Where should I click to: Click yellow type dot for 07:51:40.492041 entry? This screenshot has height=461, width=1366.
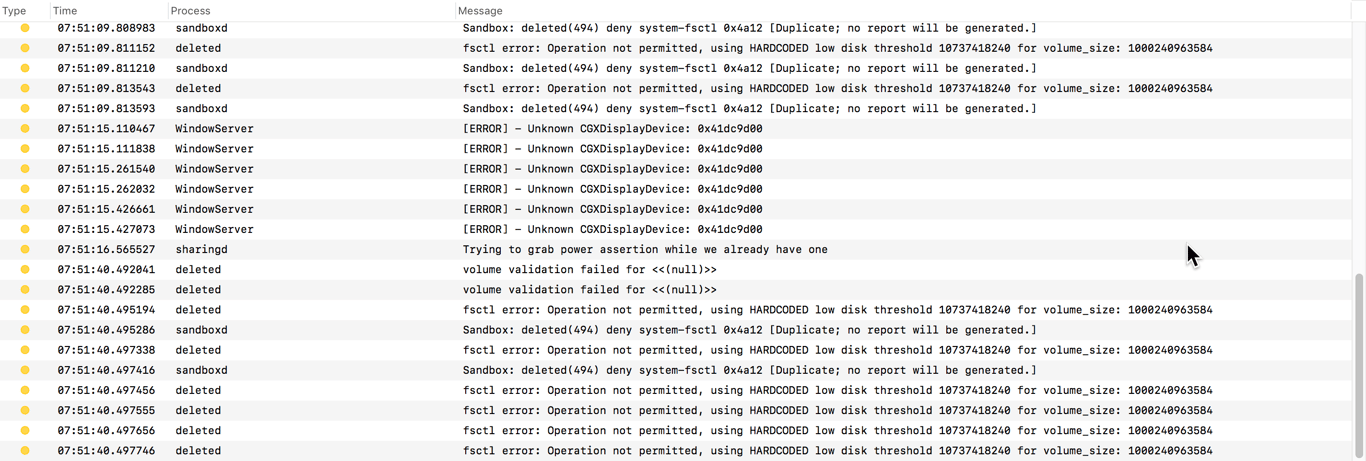click(x=25, y=269)
